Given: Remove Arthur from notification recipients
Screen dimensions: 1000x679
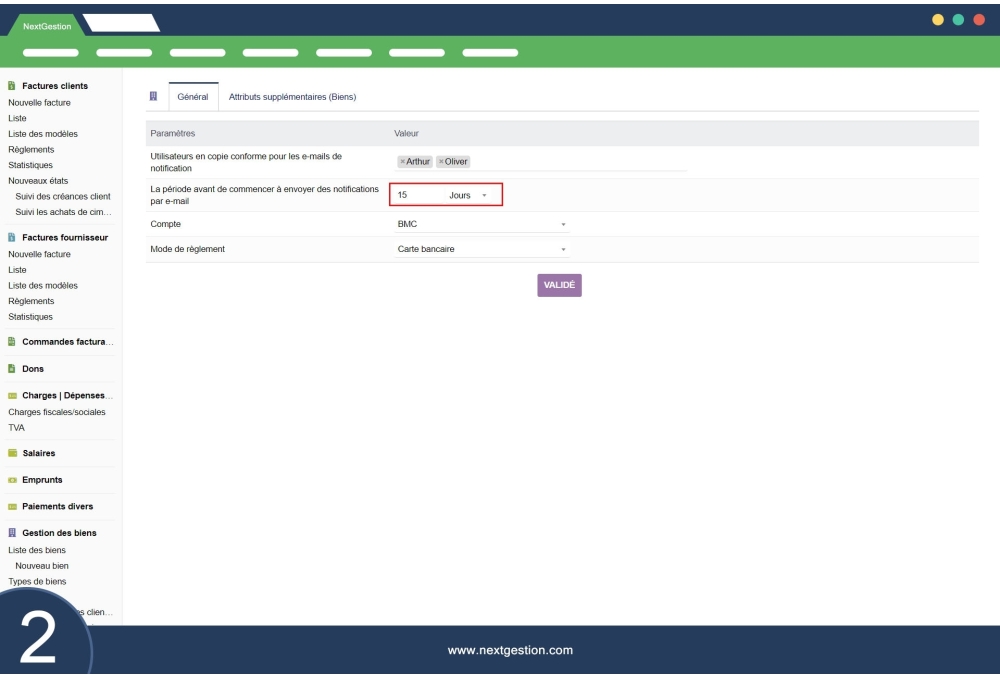Looking at the screenshot, I should 403,160.
